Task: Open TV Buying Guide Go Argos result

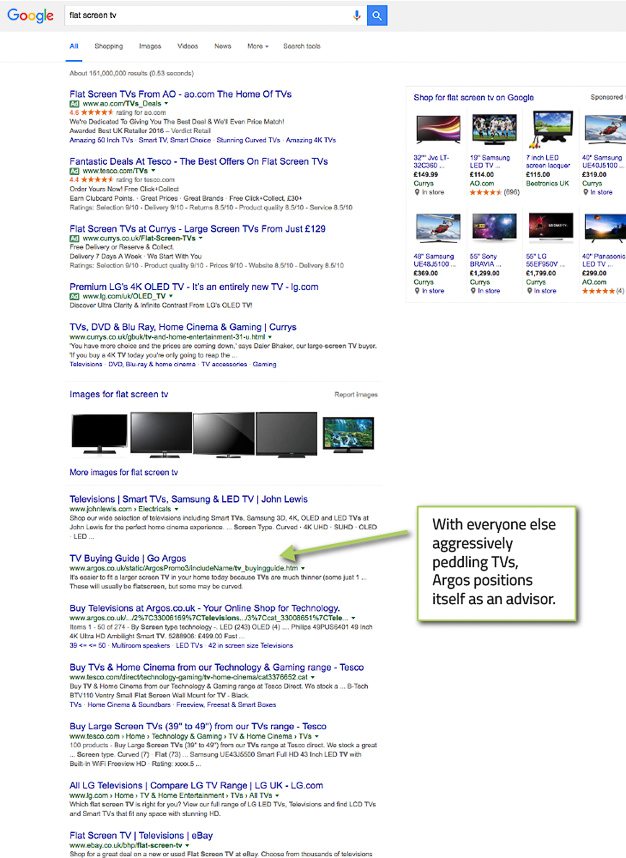Action: [x=127, y=558]
